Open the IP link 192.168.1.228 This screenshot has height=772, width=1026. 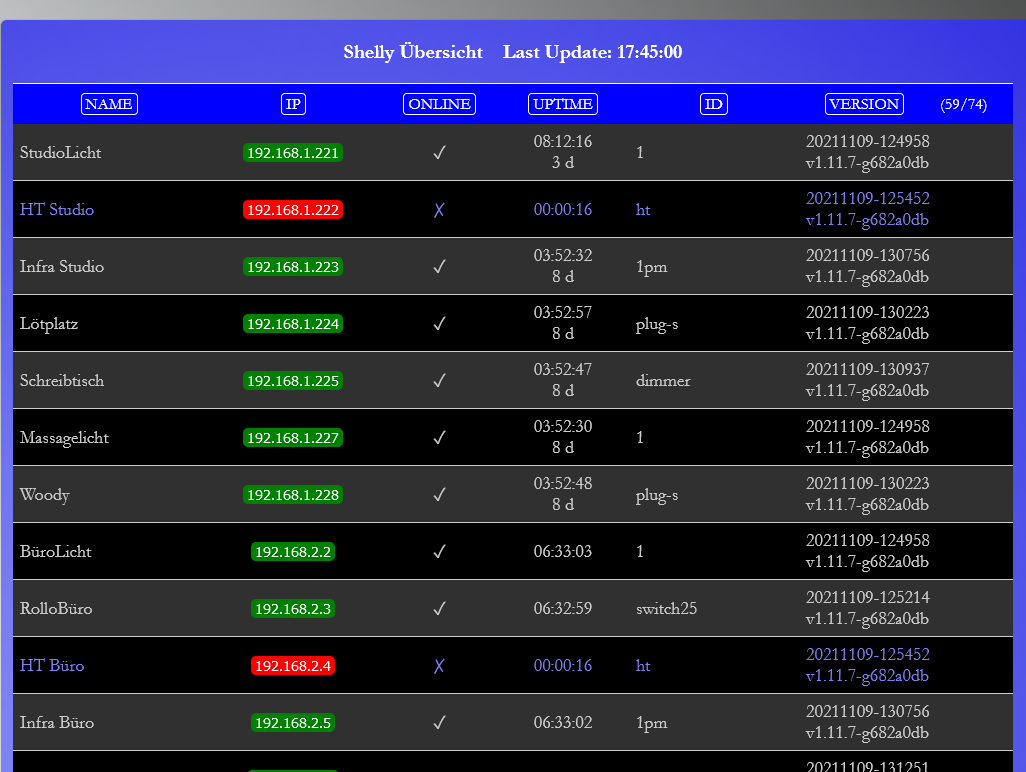tap(293, 495)
